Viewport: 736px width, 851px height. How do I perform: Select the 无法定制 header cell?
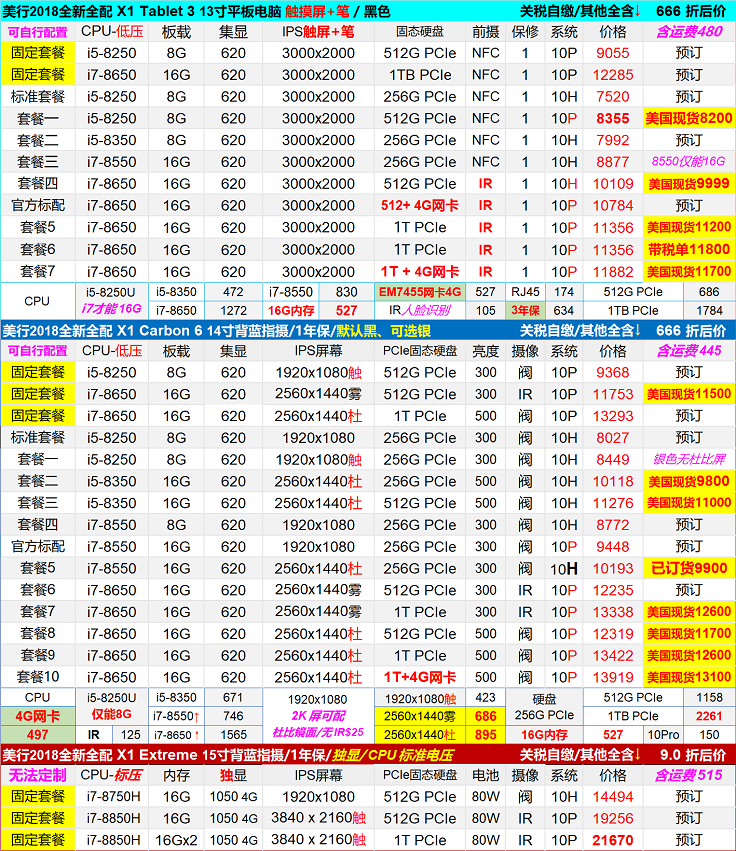click(x=37, y=776)
